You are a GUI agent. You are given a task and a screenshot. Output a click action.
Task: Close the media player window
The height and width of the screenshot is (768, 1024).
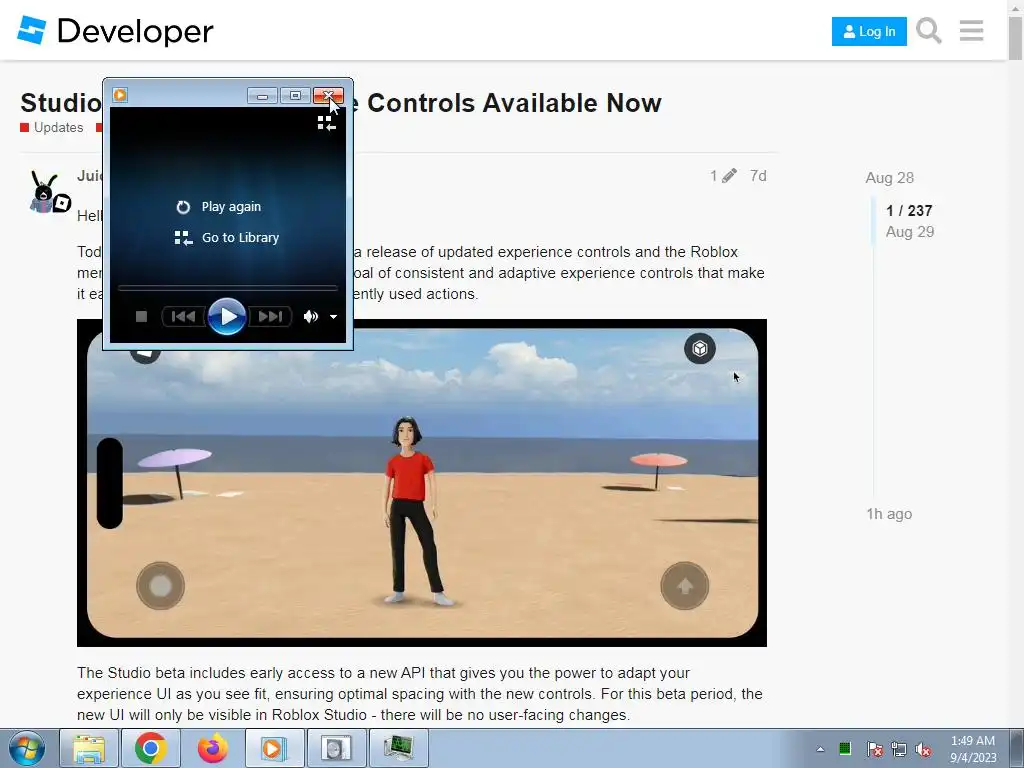click(x=328, y=96)
